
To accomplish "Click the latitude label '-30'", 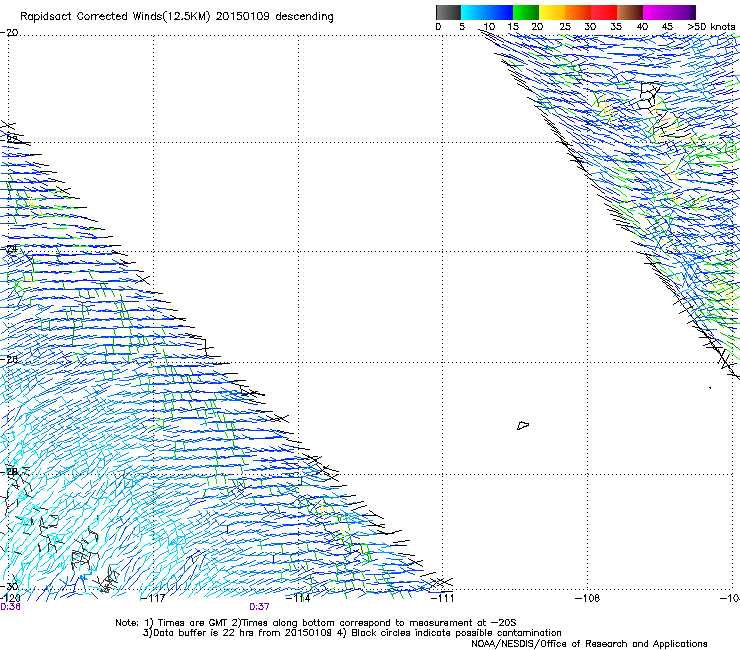I will [9, 586].
